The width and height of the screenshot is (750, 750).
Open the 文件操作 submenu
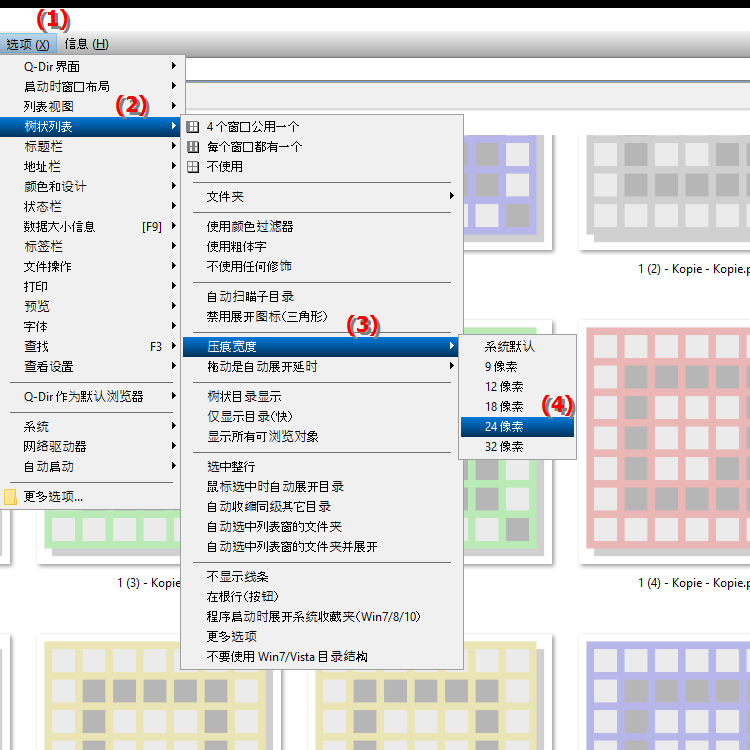(90, 266)
